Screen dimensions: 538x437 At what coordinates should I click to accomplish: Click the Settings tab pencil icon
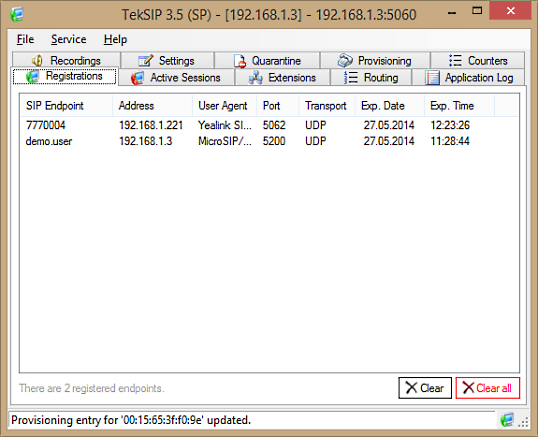146,60
